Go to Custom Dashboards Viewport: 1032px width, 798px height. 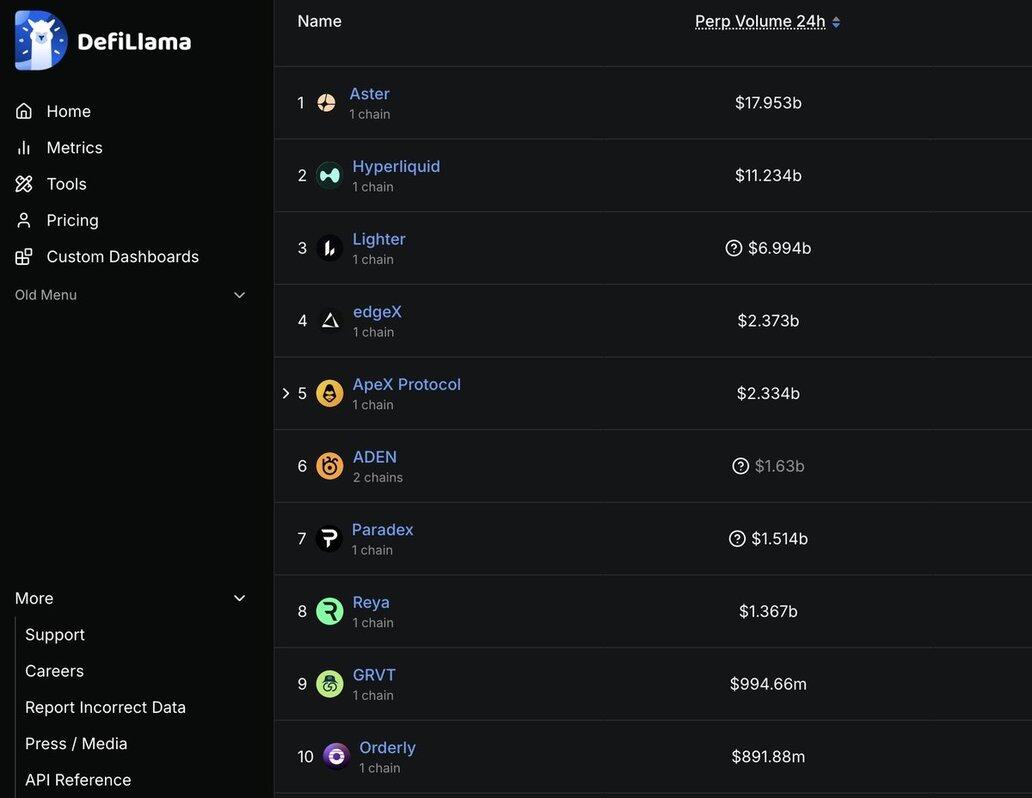[x=122, y=257]
